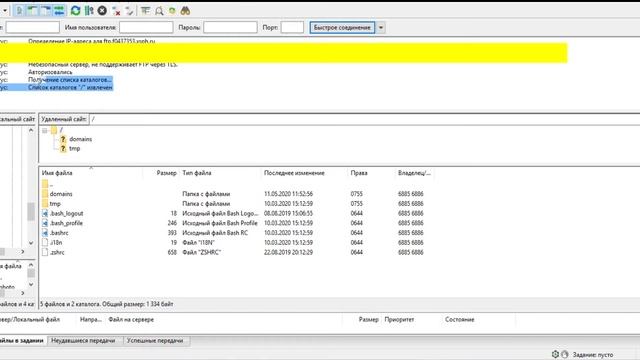
Task: Open the quick connect history dropdown
Action: [x=381, y=27]
